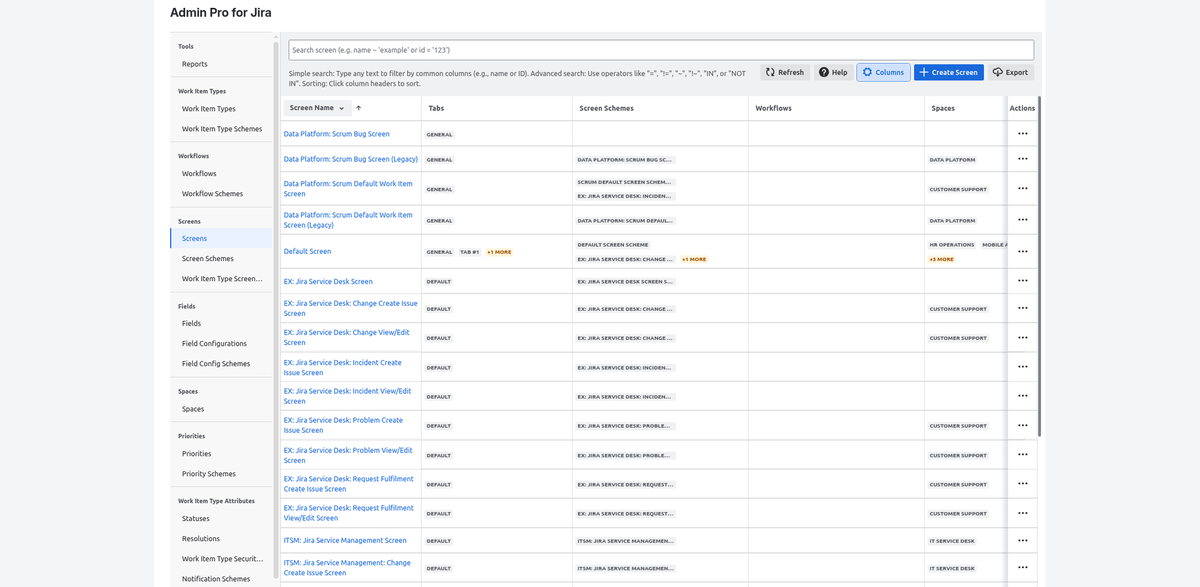Open Notification Schemes sidebar item

tap(216, 579)
